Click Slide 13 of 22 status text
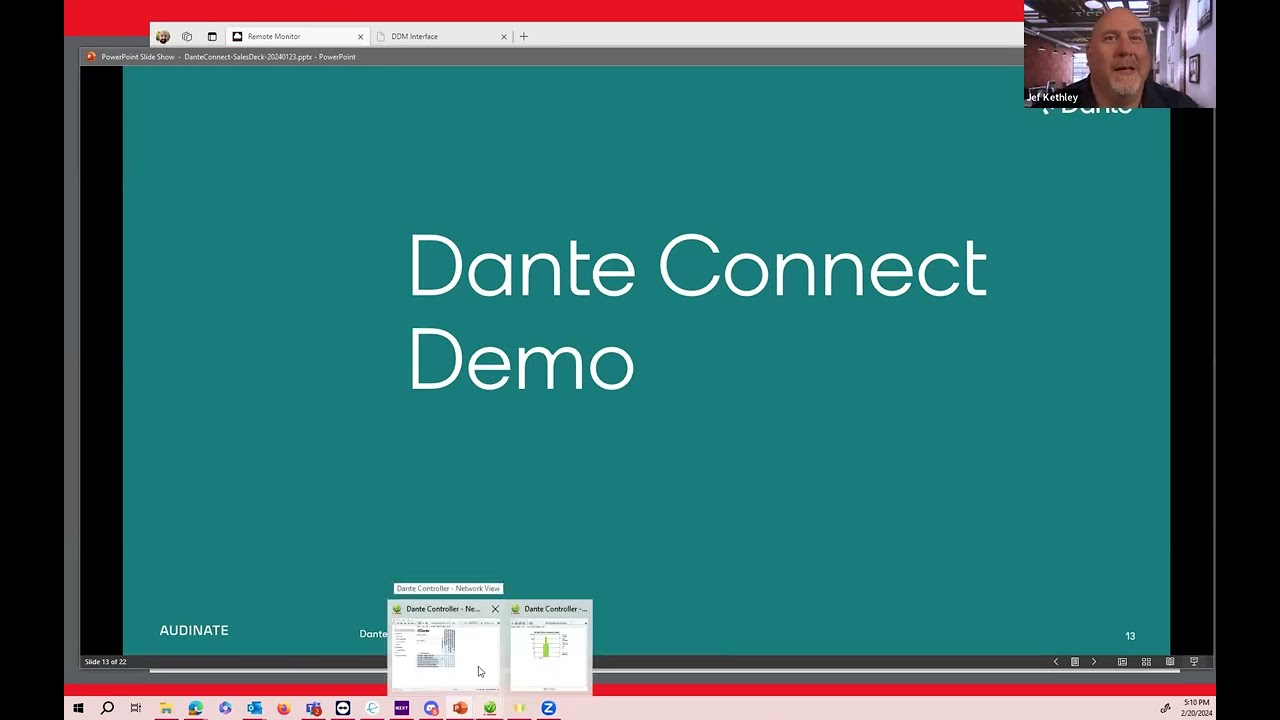Image resolution: width=1280 pixels, height=720 pixels. coord(105,662)
